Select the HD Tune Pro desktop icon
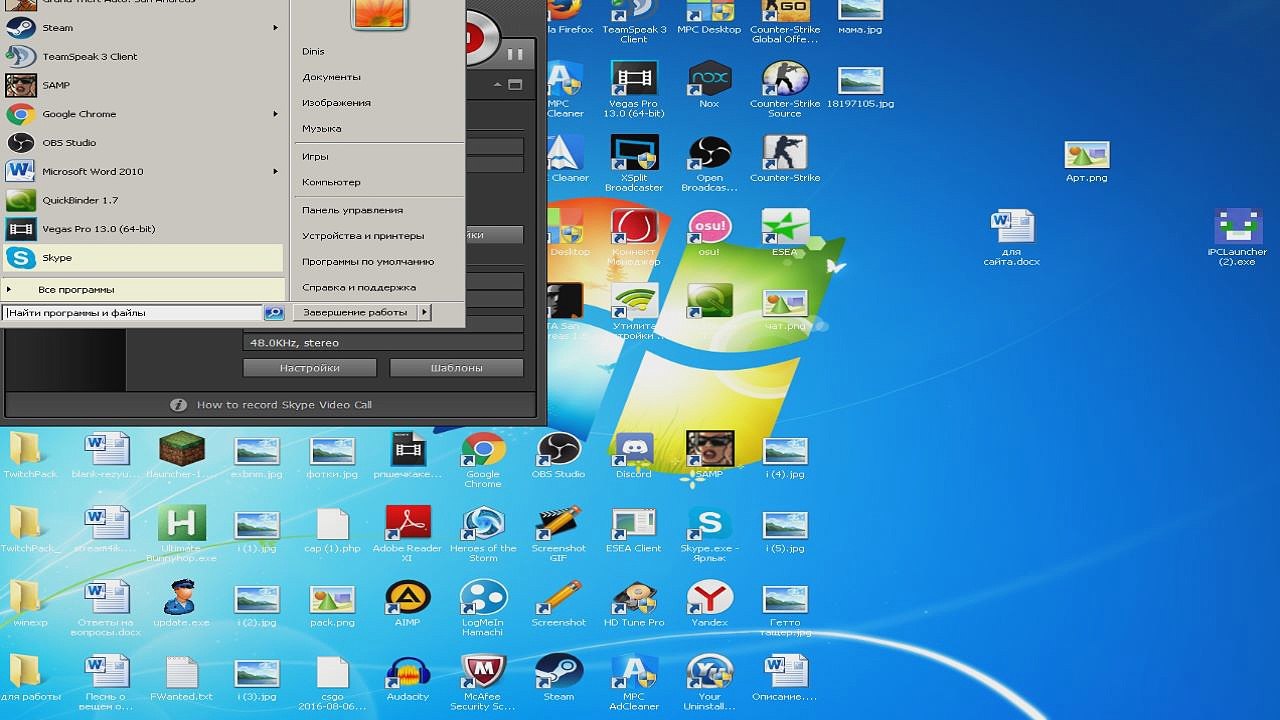The image size is (1280, 720). tap(633, 604)
